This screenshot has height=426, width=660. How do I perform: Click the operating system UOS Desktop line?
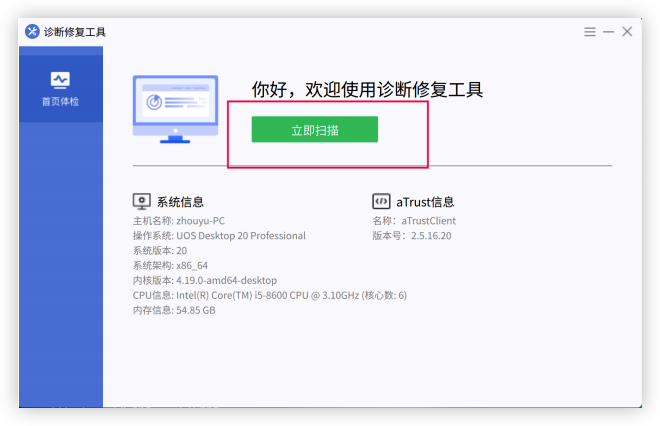(219, 236)
